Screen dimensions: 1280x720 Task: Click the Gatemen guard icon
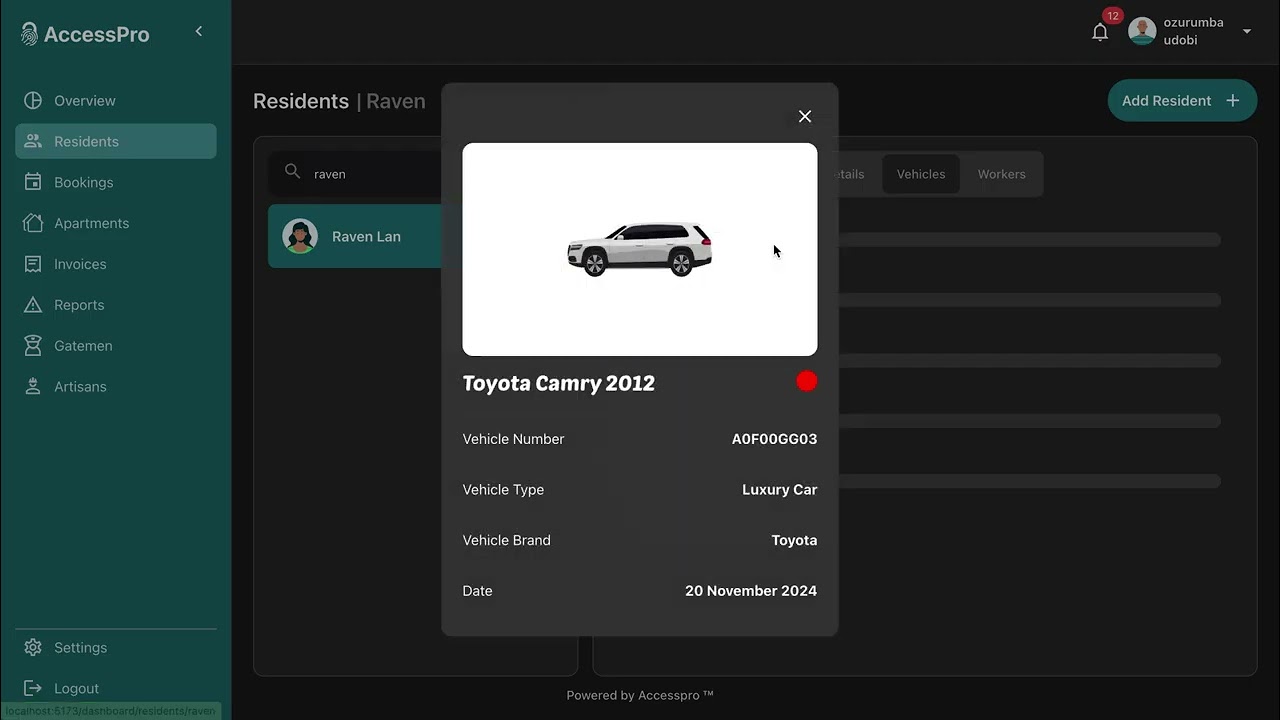pyautogui.click(x=33, y=346)
